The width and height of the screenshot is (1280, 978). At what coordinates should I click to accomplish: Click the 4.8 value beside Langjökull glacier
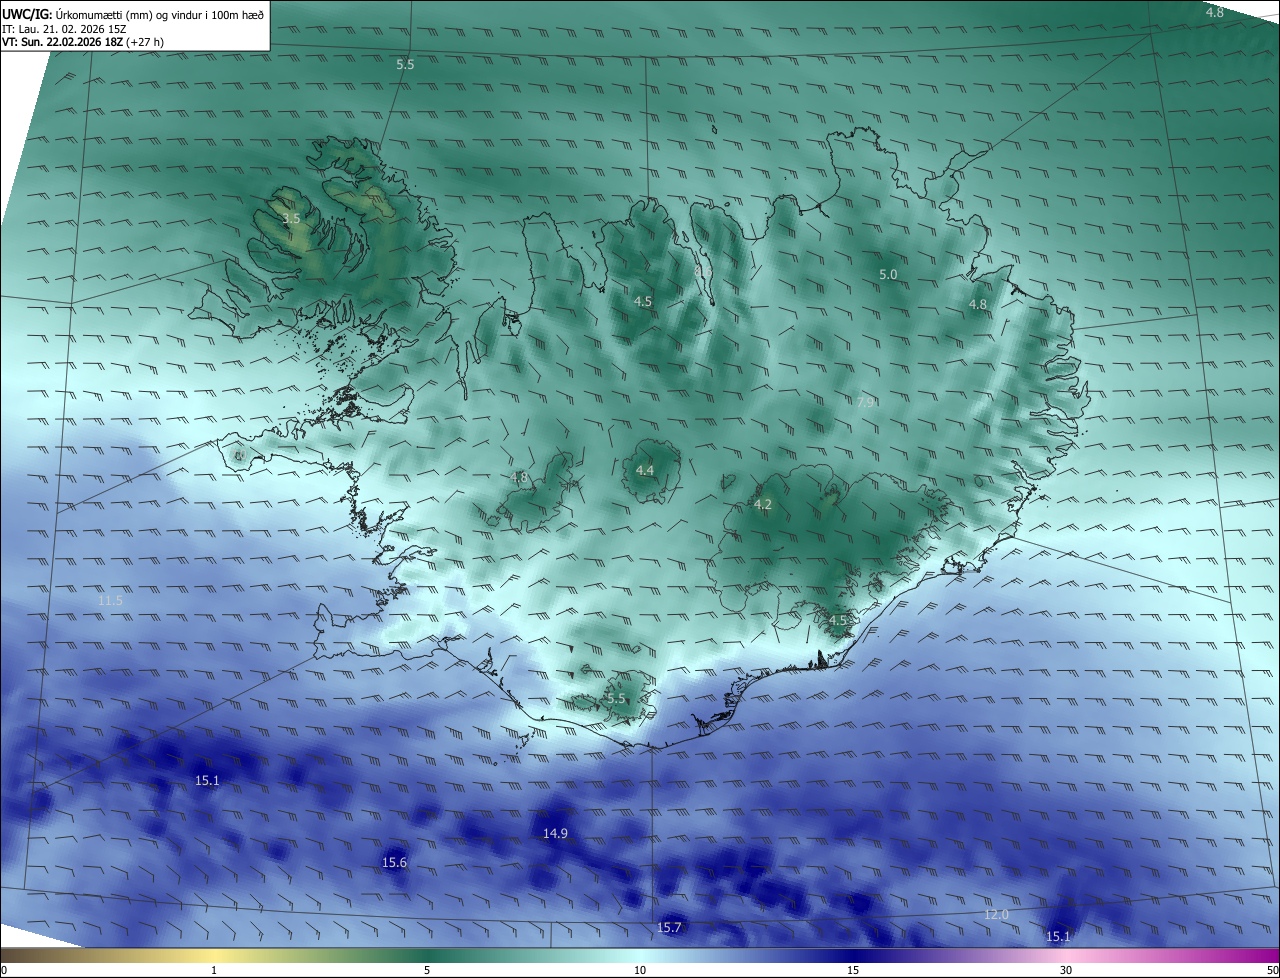pos(519,478)
